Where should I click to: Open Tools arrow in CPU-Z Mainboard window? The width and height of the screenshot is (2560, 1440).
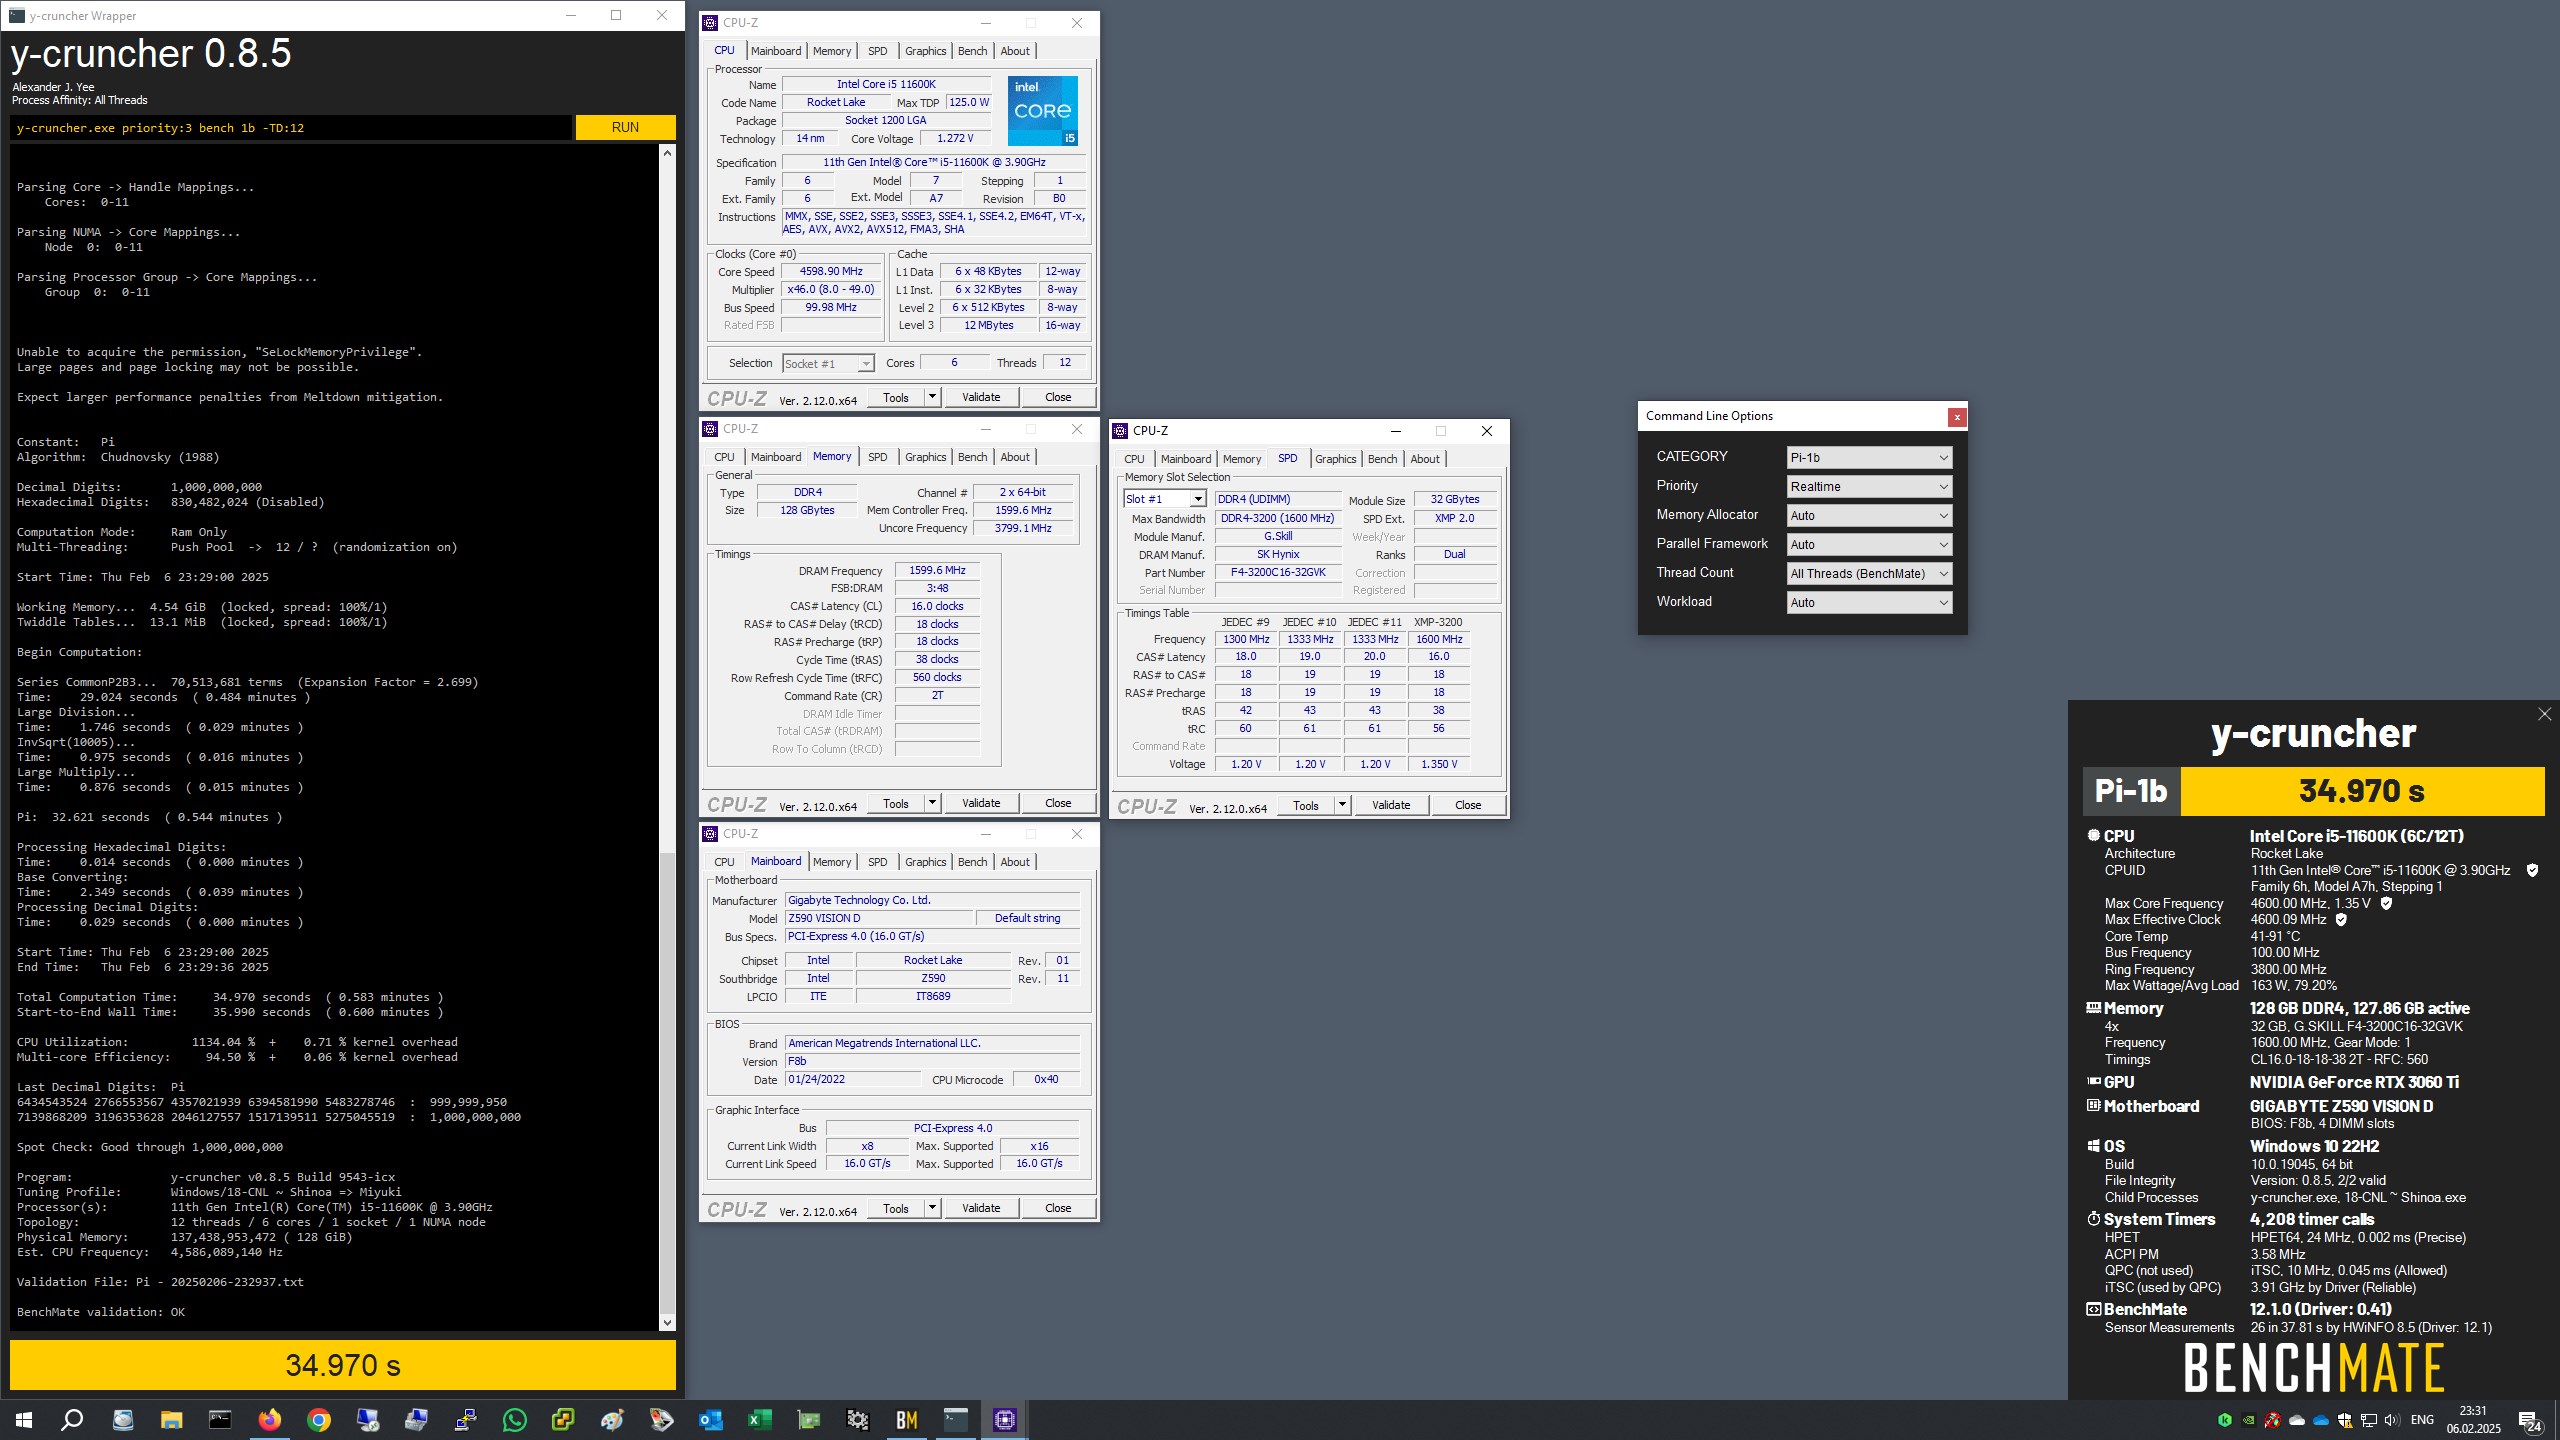[932, 1208]
